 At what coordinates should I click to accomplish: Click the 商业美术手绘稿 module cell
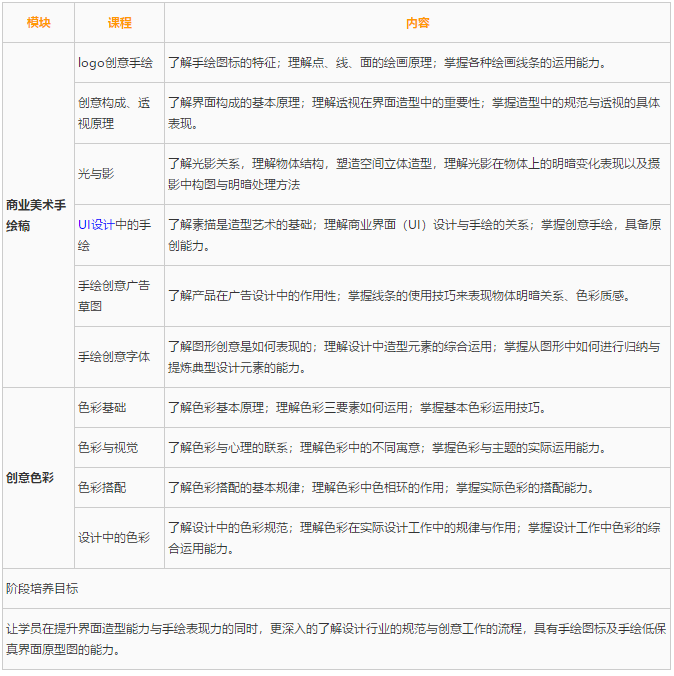click(39, 215)
